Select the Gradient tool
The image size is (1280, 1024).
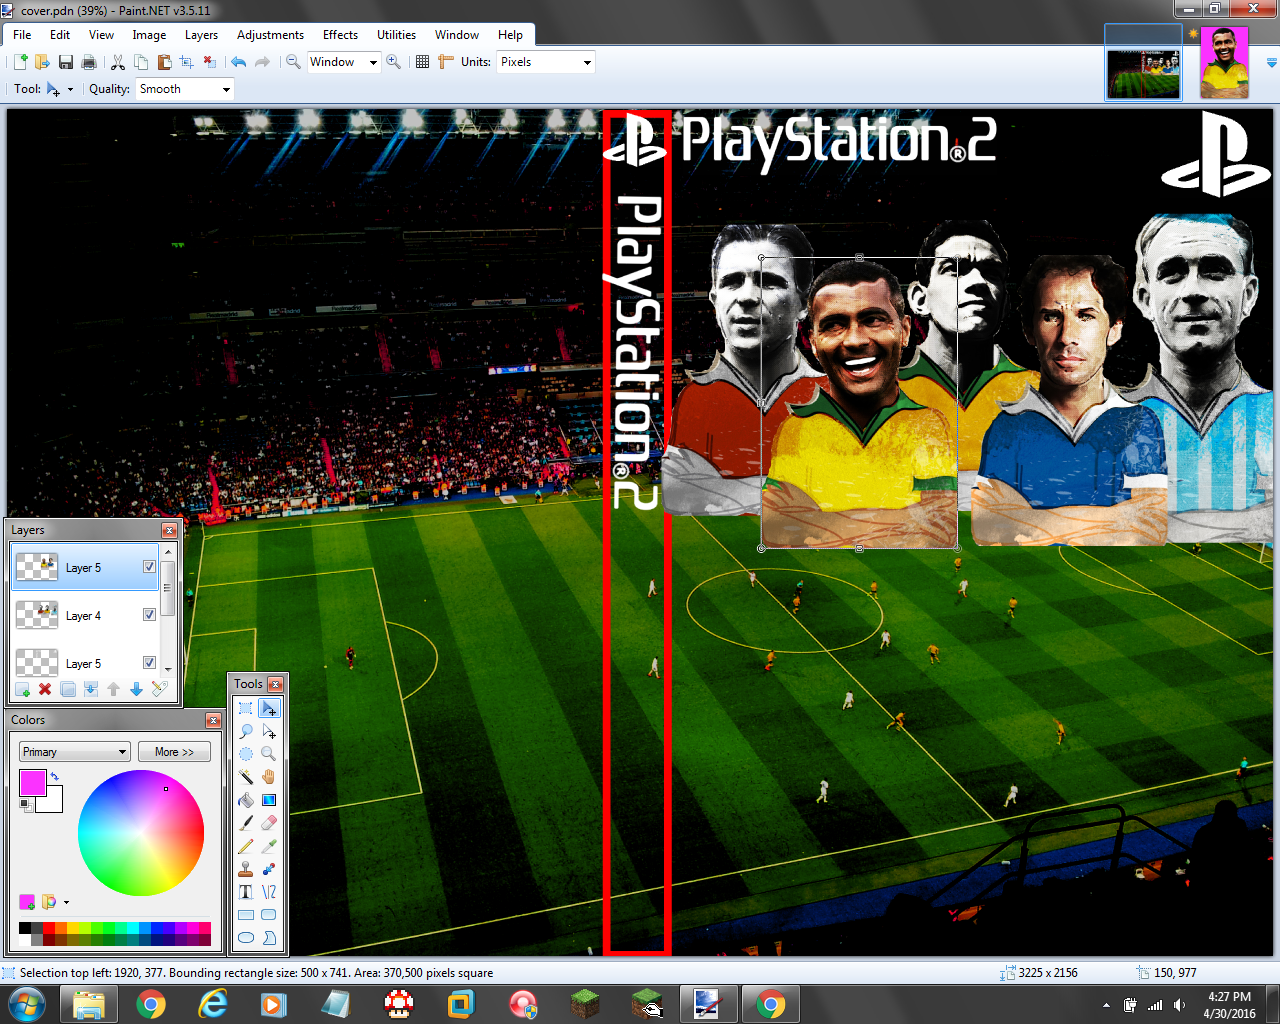click(270, 800)
